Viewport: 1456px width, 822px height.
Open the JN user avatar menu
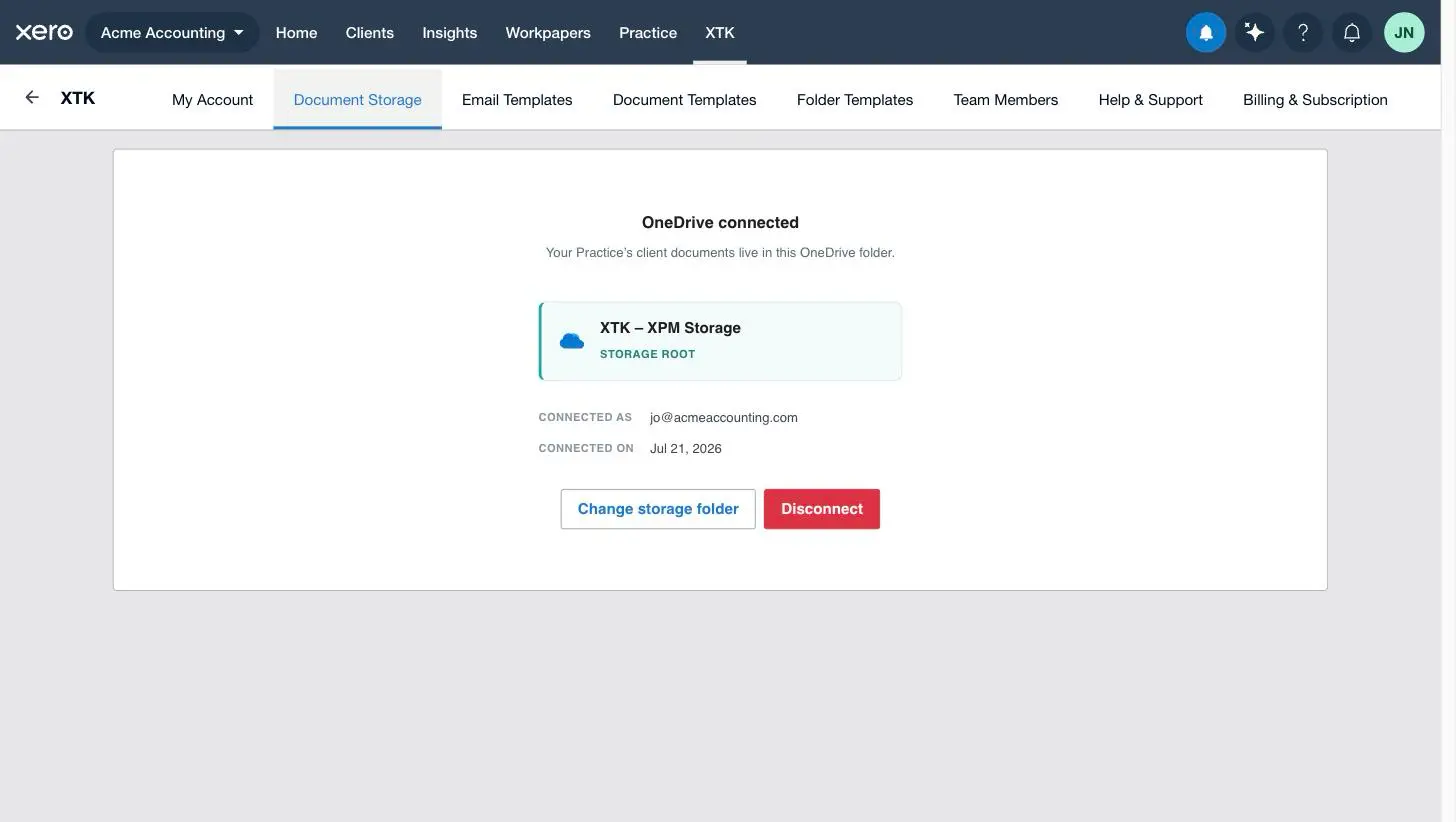click(1404, 32)
